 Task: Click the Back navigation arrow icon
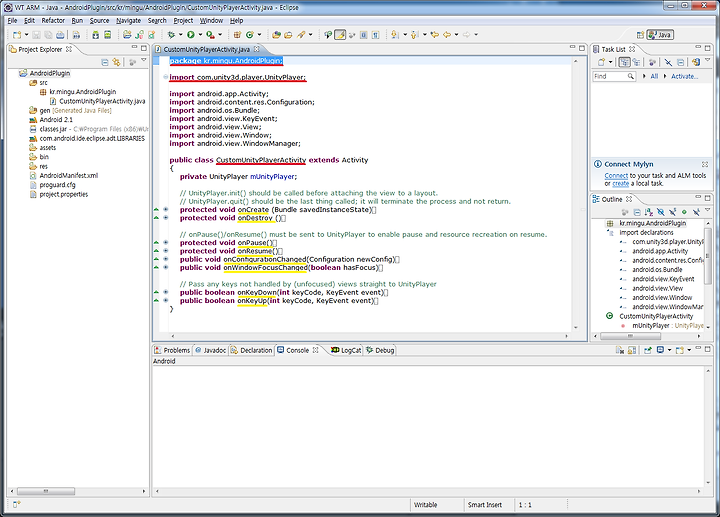point(447,34)
